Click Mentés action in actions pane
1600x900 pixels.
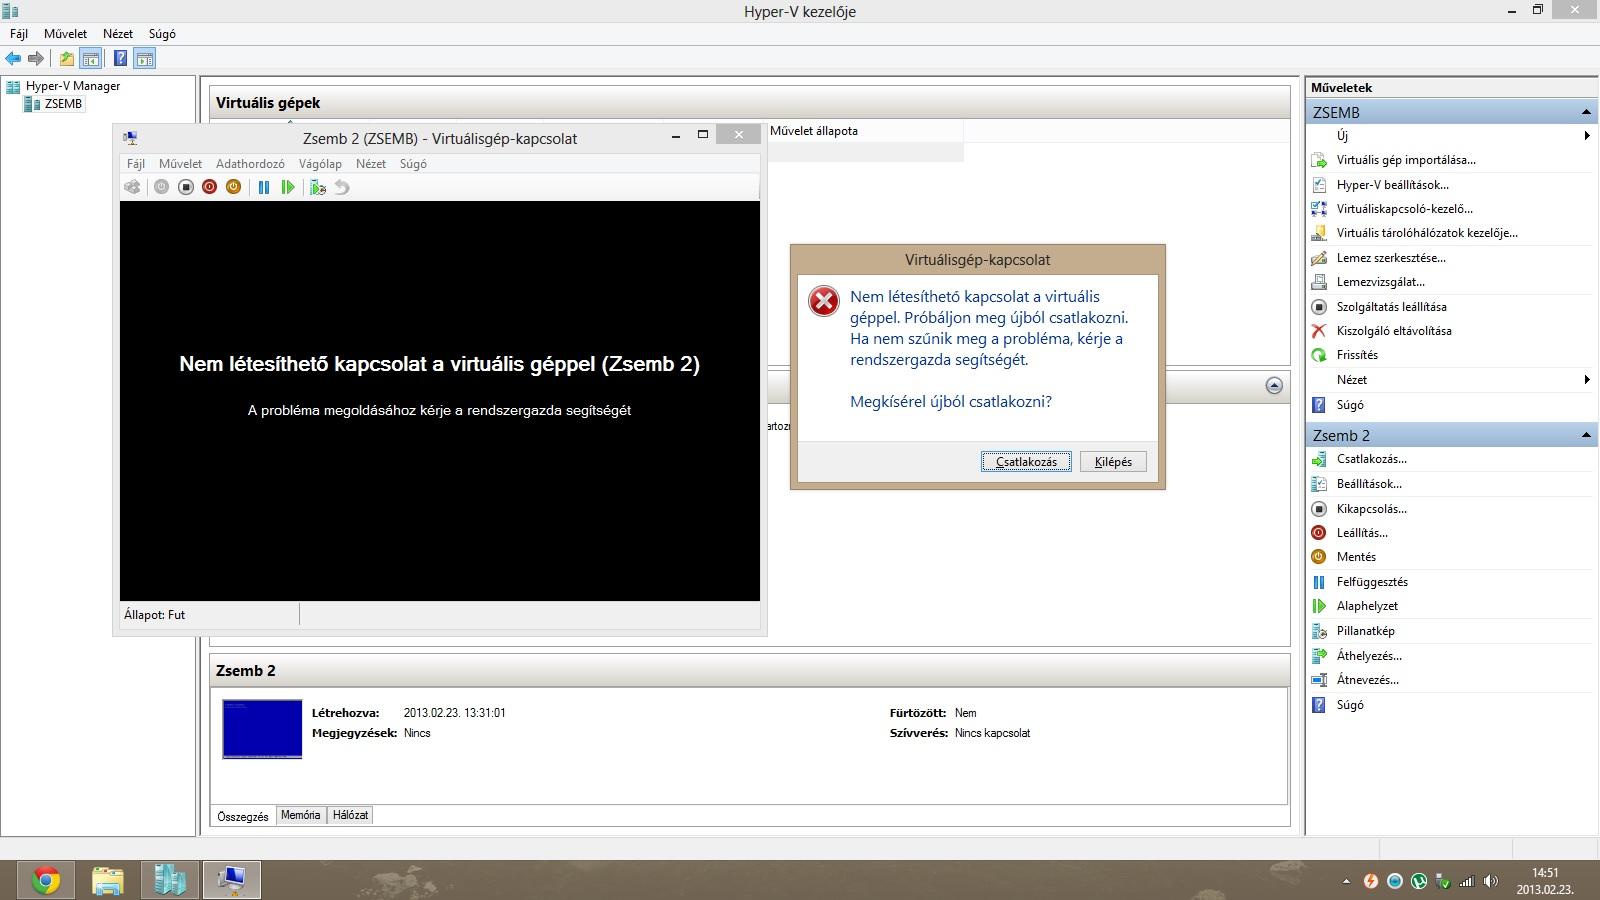point(1356,557)
